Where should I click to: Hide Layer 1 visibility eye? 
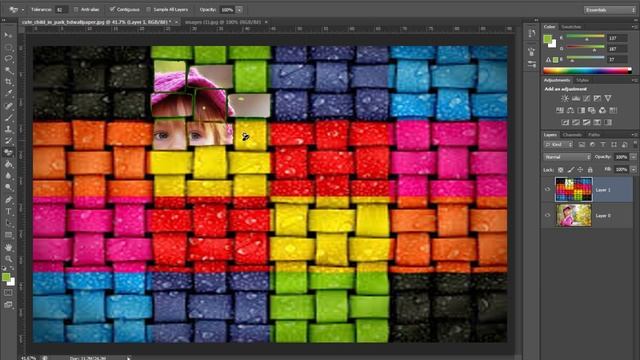tap(548, 189)
